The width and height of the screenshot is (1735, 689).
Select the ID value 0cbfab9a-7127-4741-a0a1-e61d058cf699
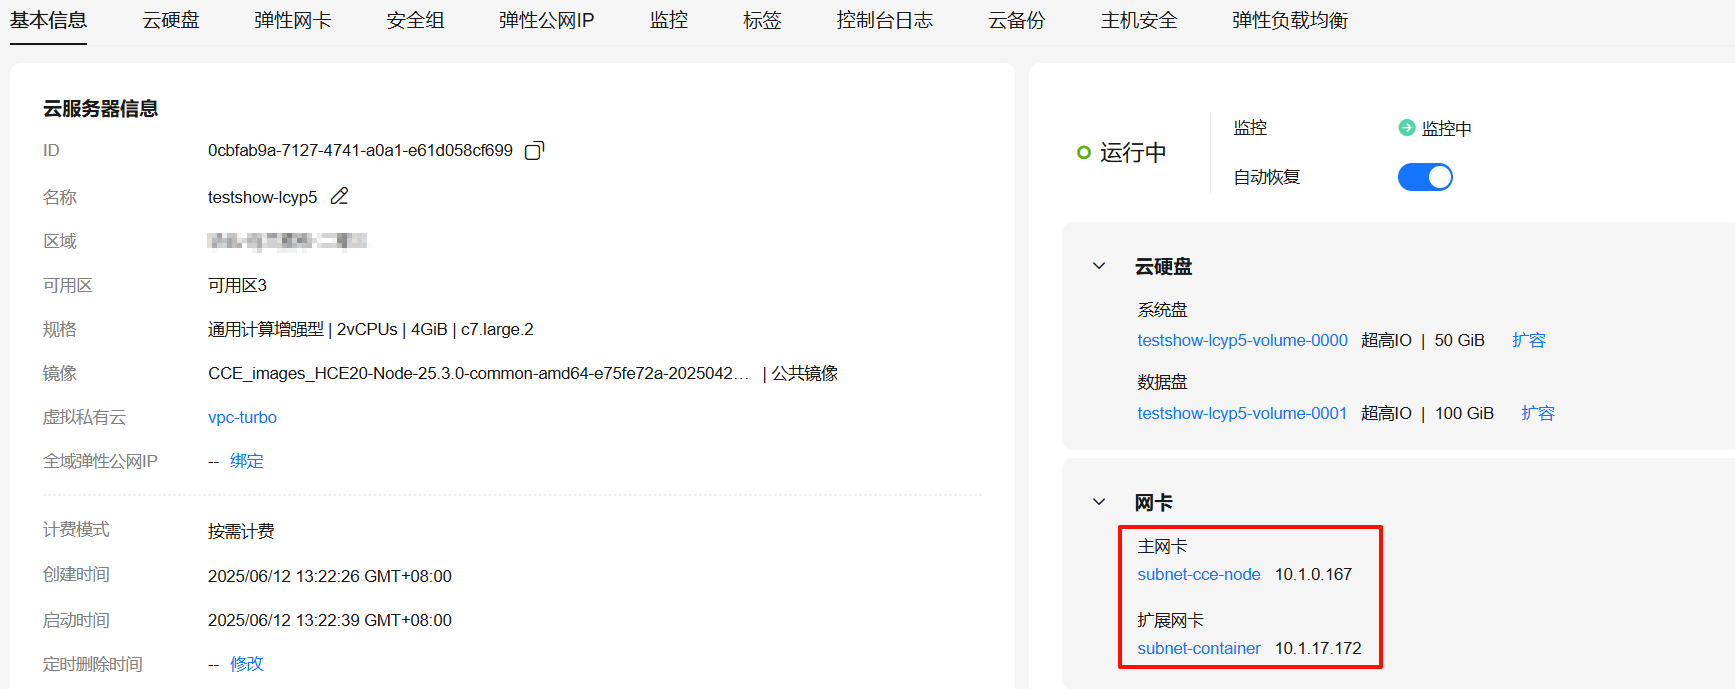(x=360, y=150)
